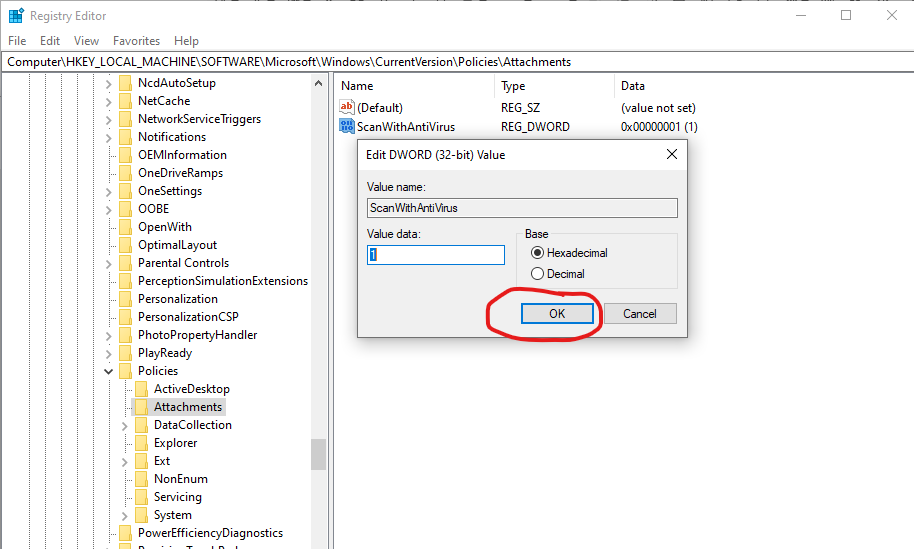Expand the Parental Controls tree node

tap(108, 264)
